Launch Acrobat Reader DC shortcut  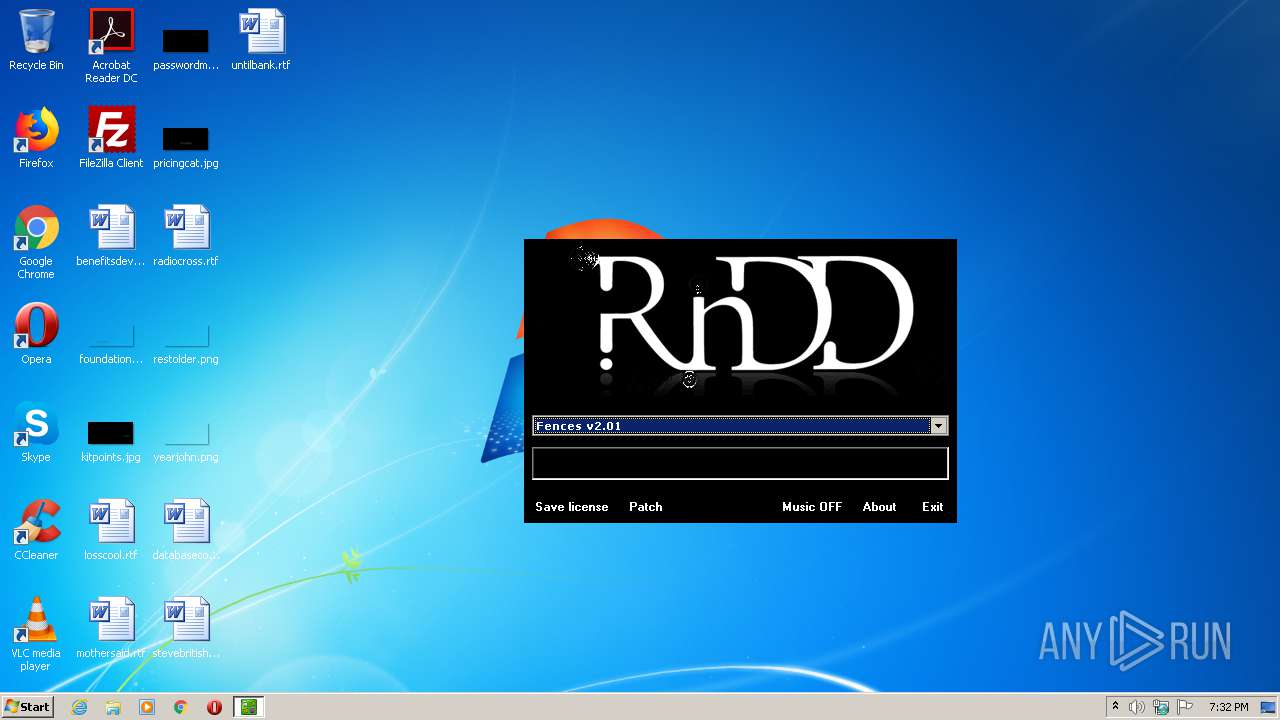(x=111, y=45)
